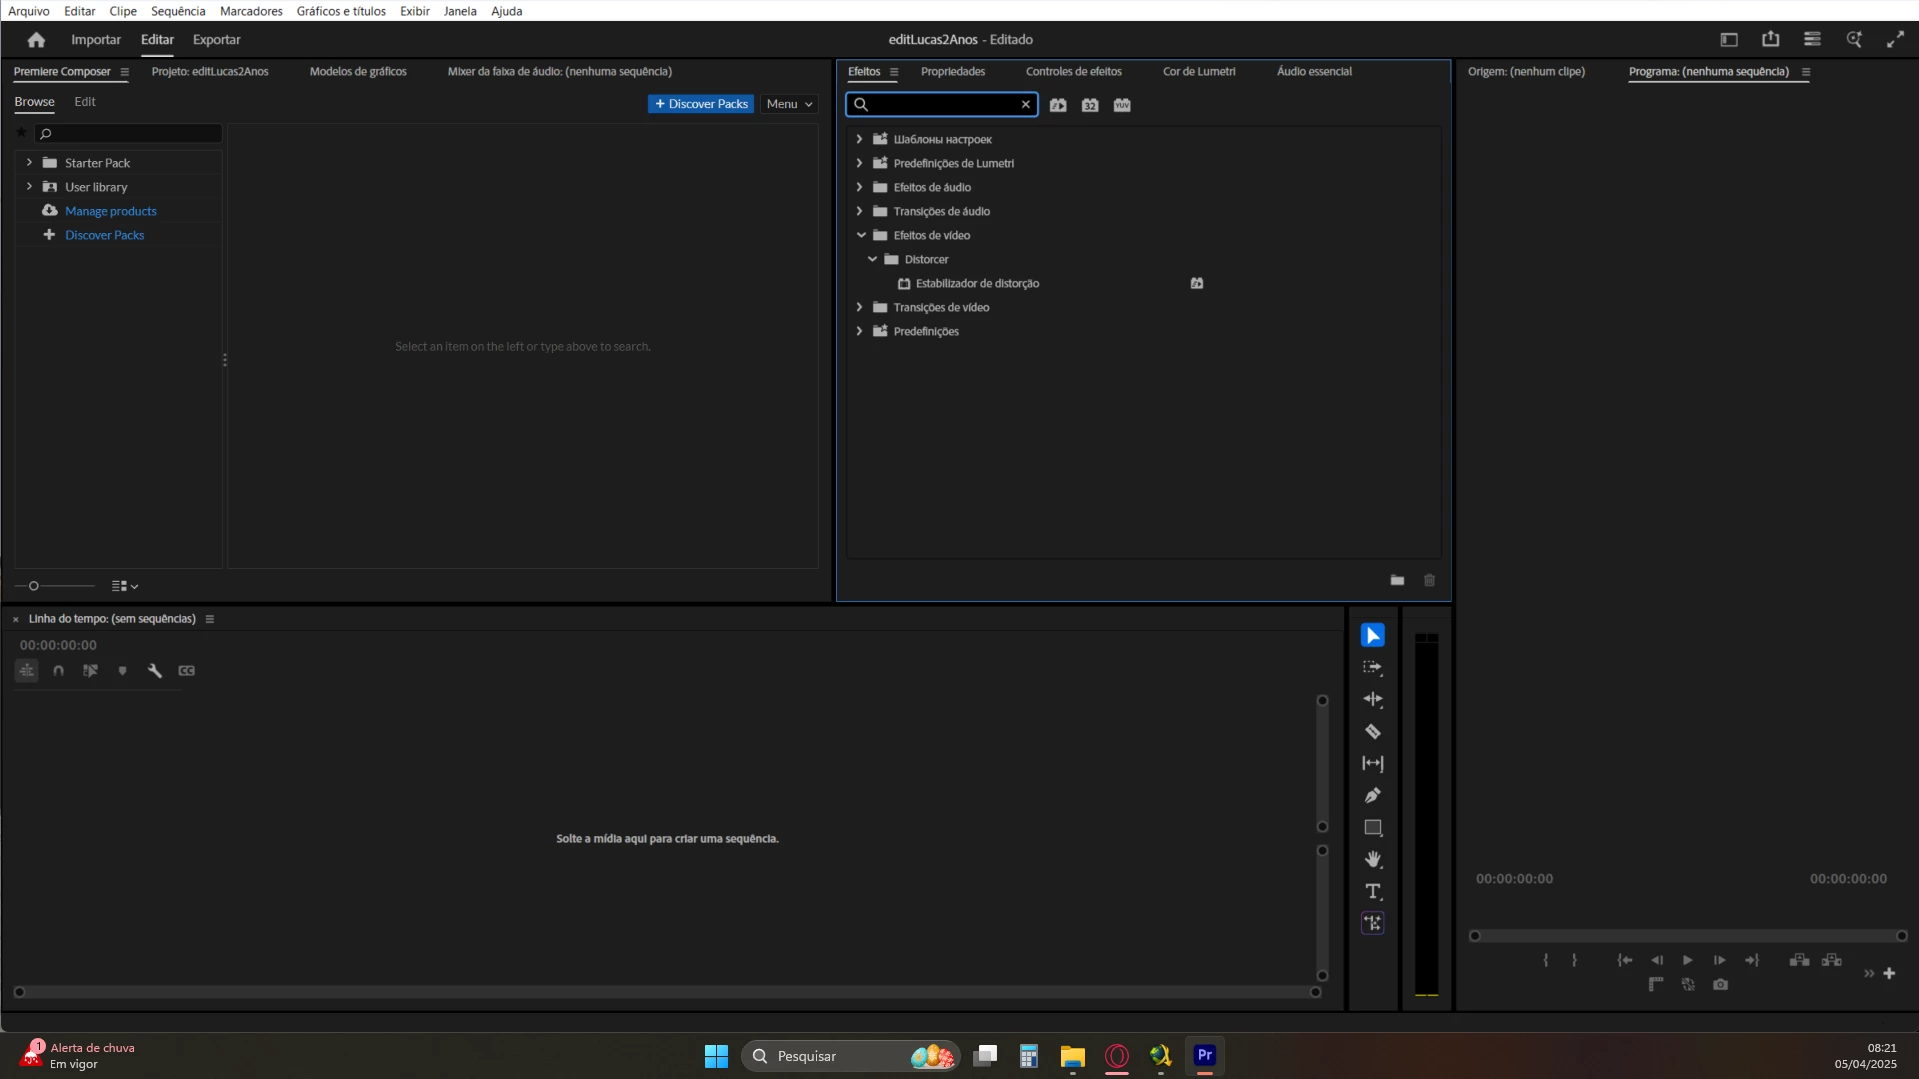The width and height of the screenshot is (1919, 1079).
Task: Open the Menu dropdown in Composer
Action: coord(789,104)
